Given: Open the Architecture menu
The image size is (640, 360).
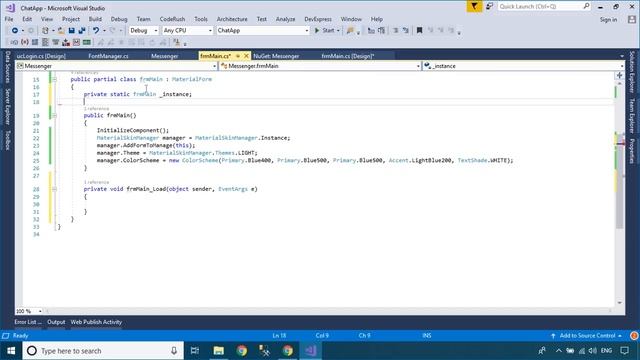Looking at the screenshot, I should click(232, 19).
